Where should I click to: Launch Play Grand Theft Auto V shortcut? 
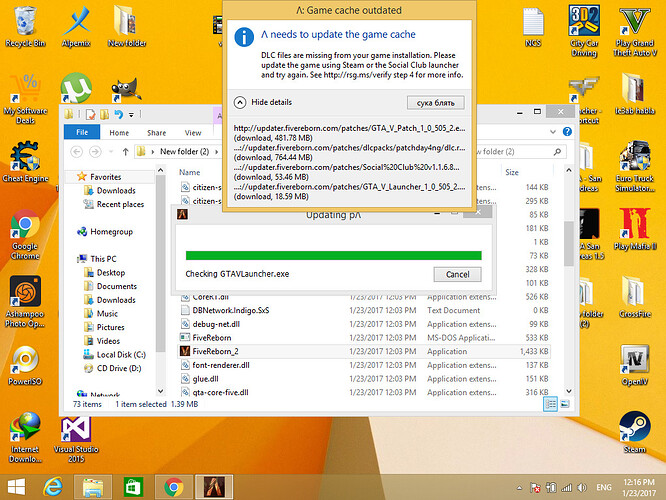coord(635,31)
